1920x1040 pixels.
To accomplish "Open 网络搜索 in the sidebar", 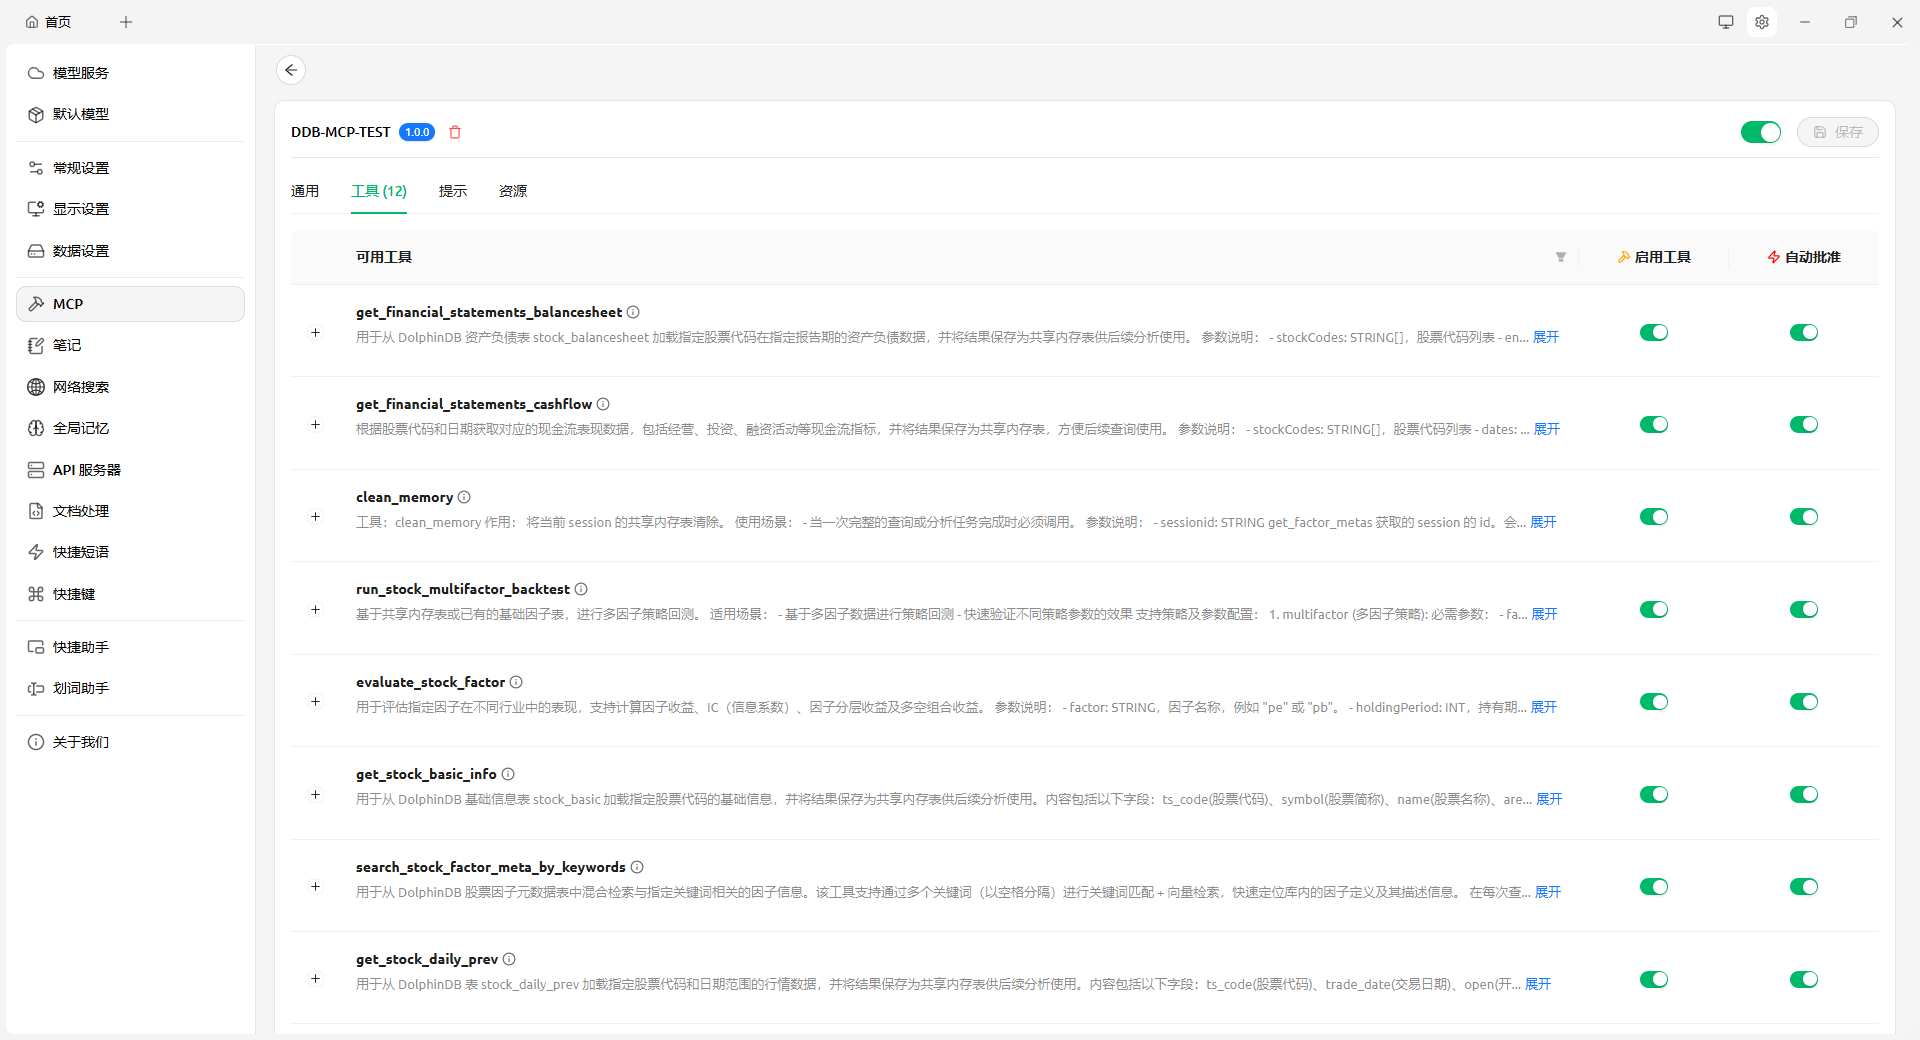I will [x=81, y=387].
